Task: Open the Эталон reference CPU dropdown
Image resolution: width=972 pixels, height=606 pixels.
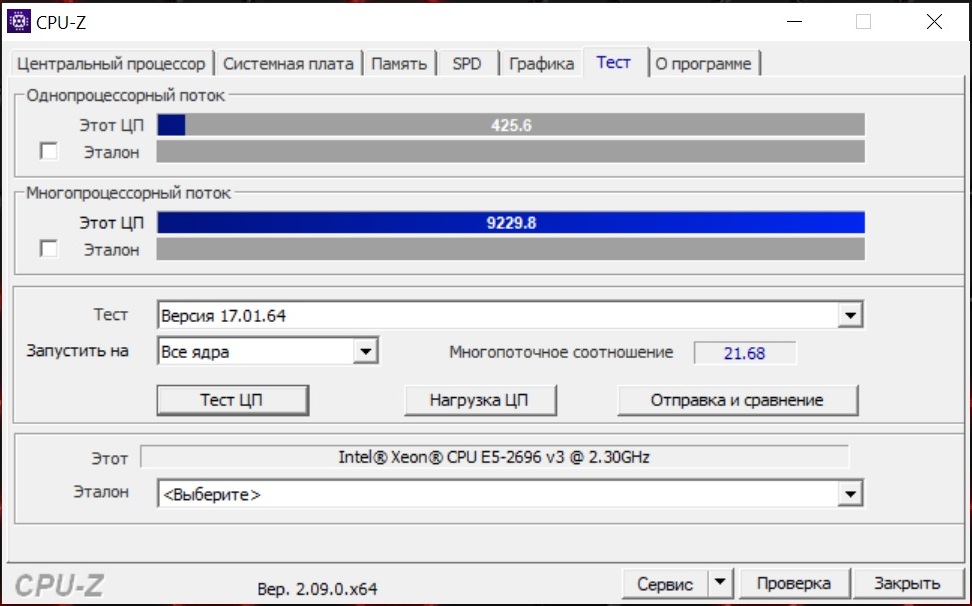Action: (x=850, y=494)
